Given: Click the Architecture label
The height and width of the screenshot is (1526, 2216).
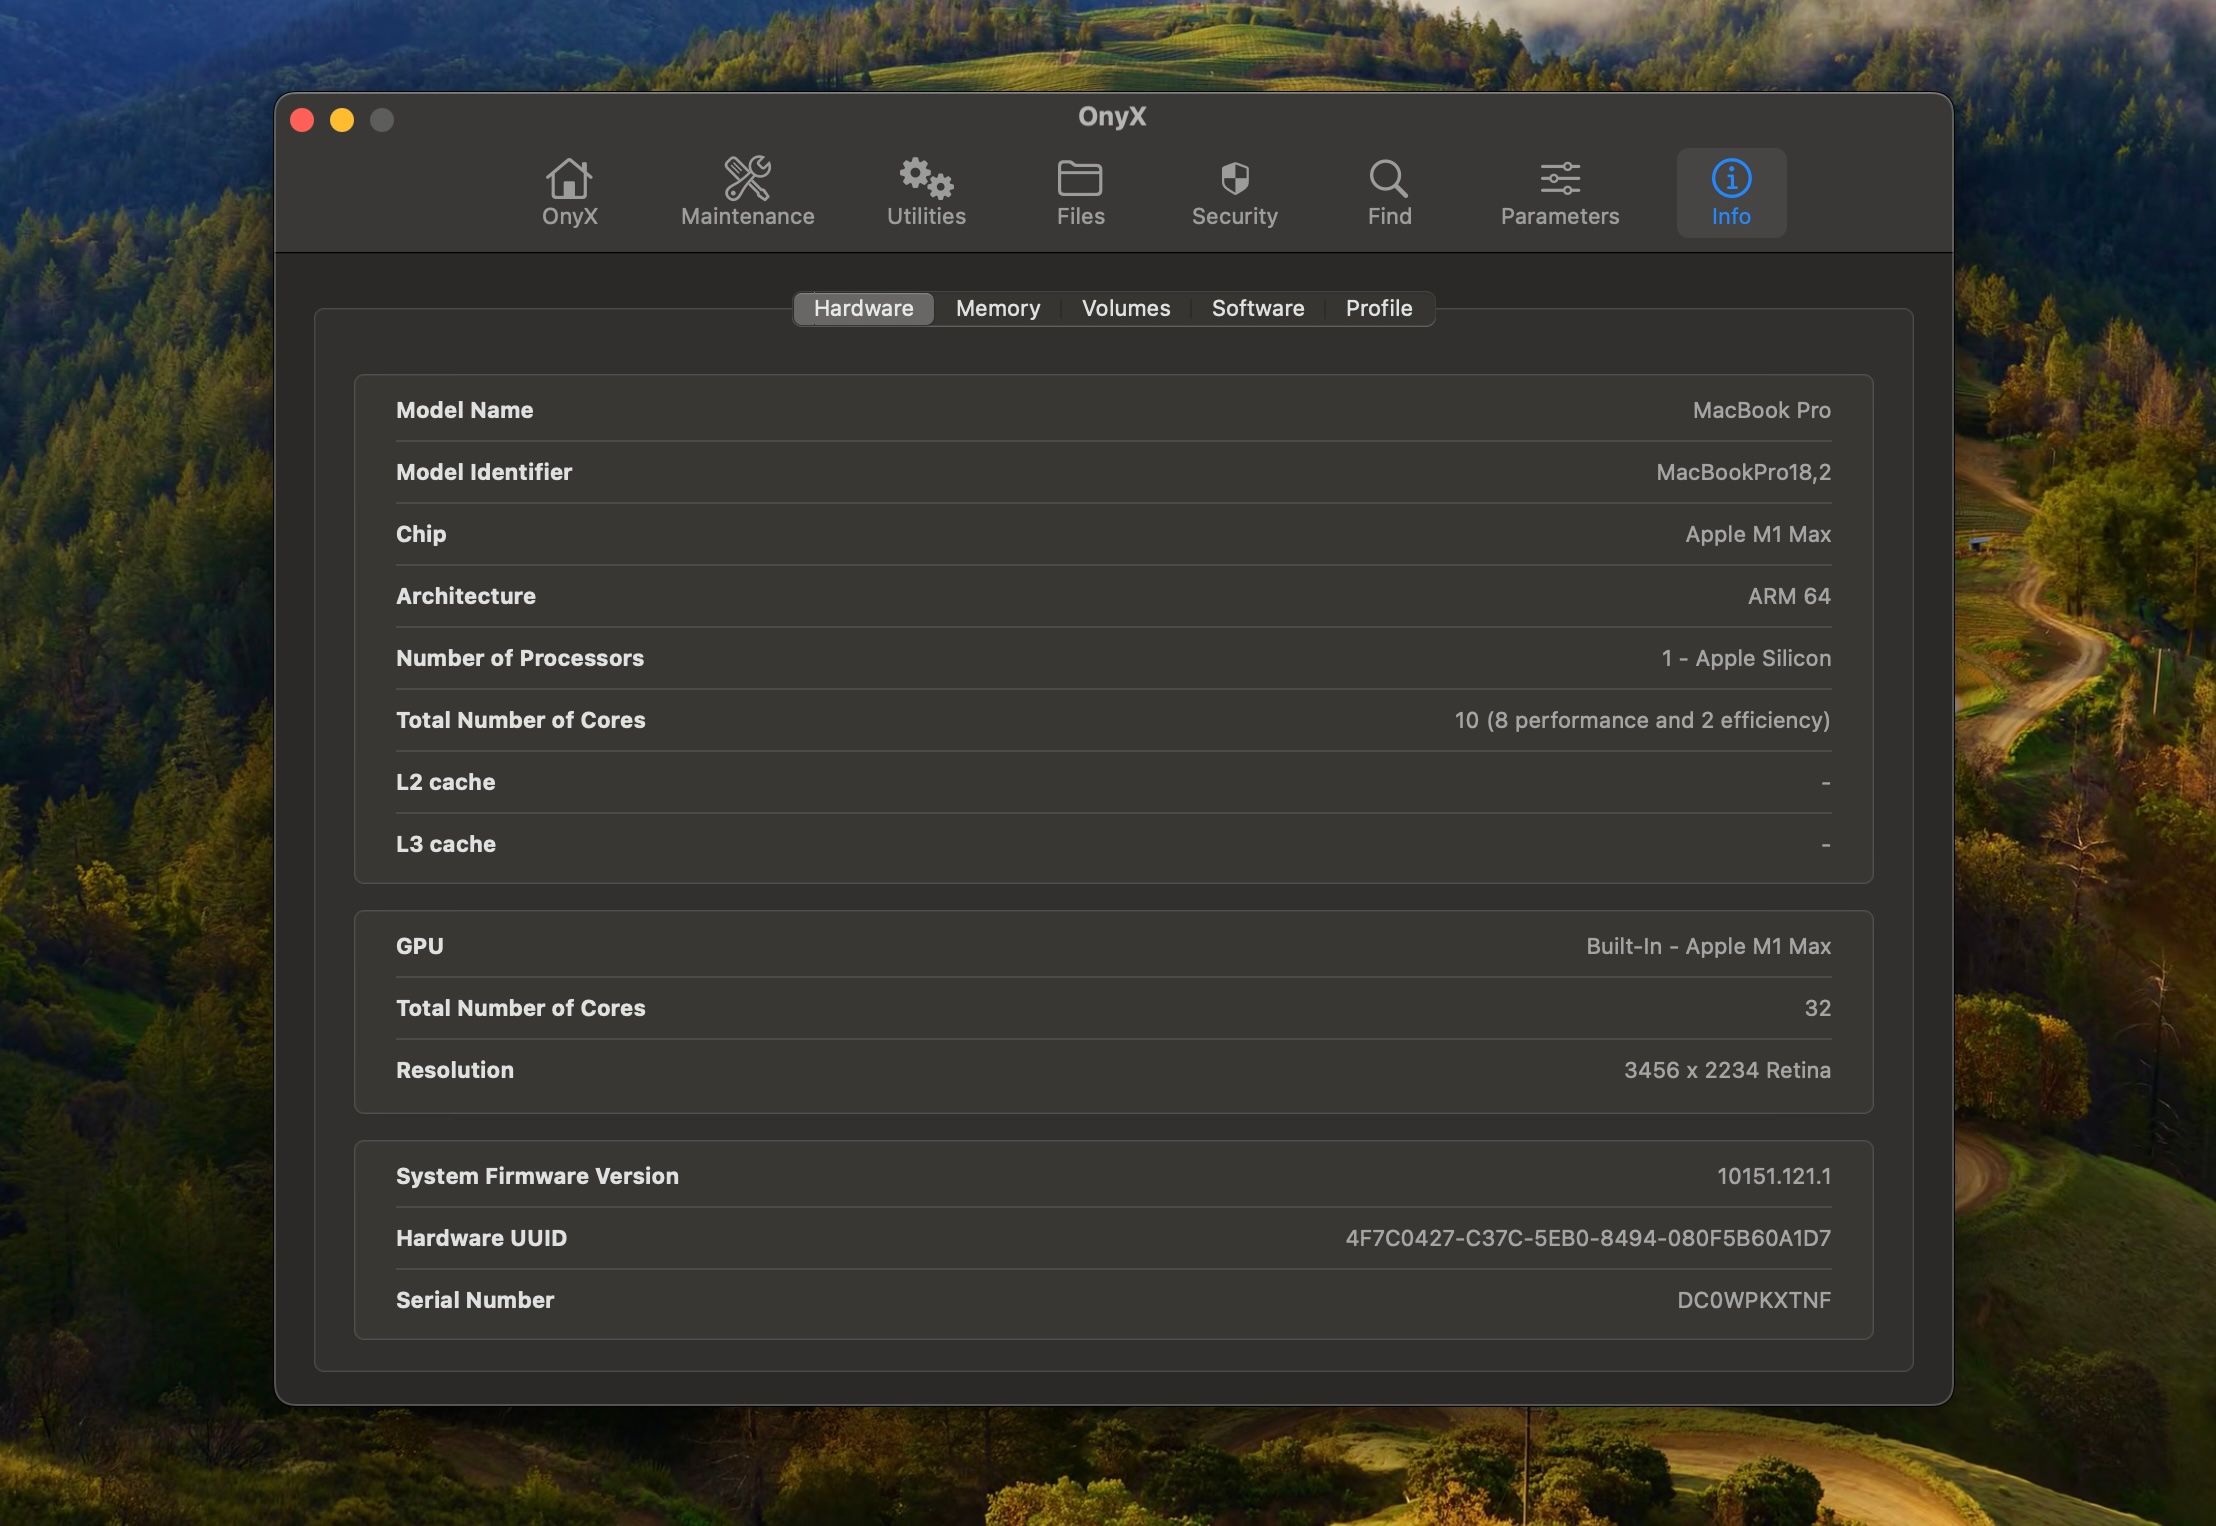Looking at the screenshot, I should coord(466,596).
